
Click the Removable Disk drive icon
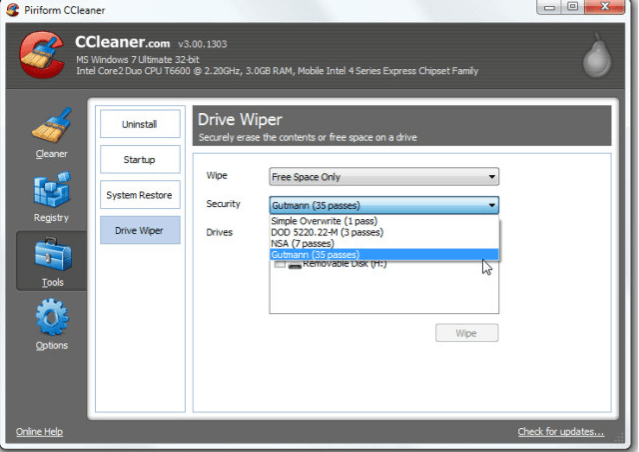pyautogui.click(x=295, y=265)
